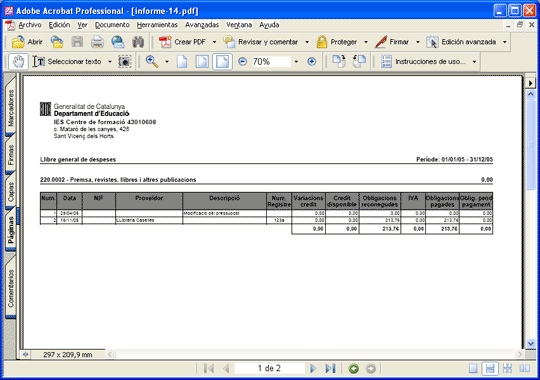Open Documento menu
The height and width of the screenshot is (380, 540).
[x=112, y=25]
